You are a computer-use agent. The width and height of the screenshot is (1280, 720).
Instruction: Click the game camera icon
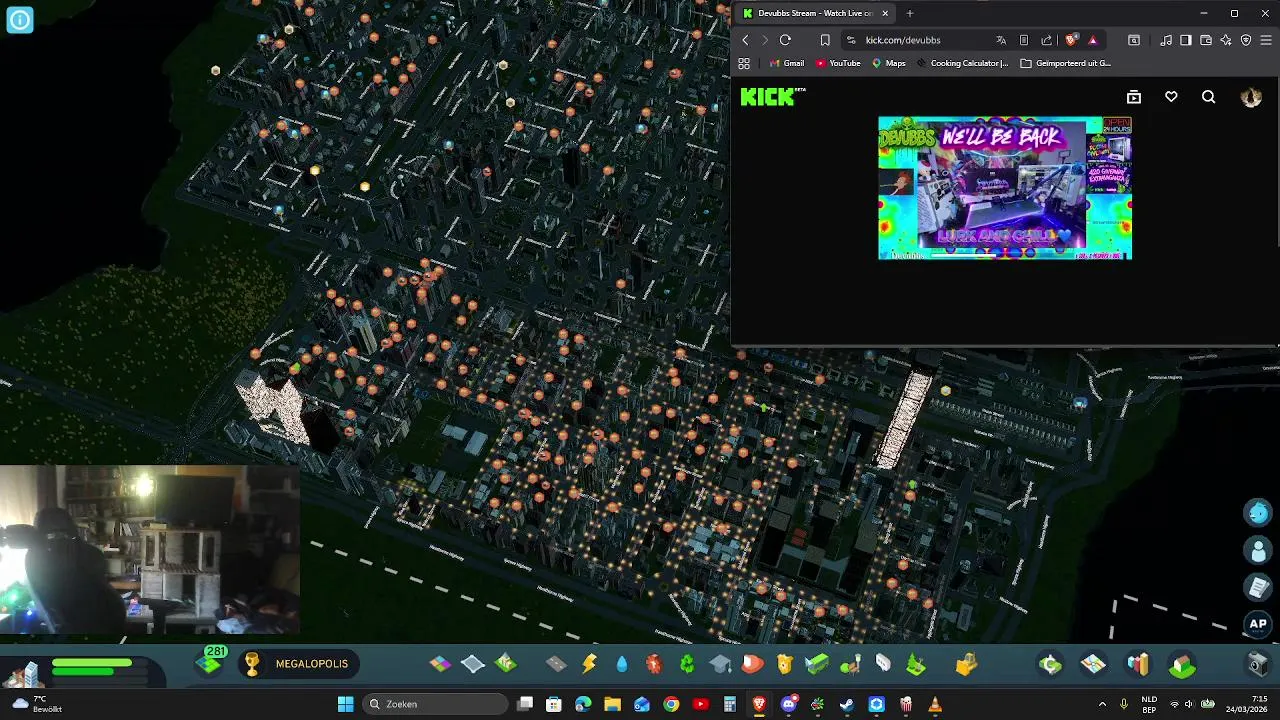pyautogui.click(x=1258, y=664)
